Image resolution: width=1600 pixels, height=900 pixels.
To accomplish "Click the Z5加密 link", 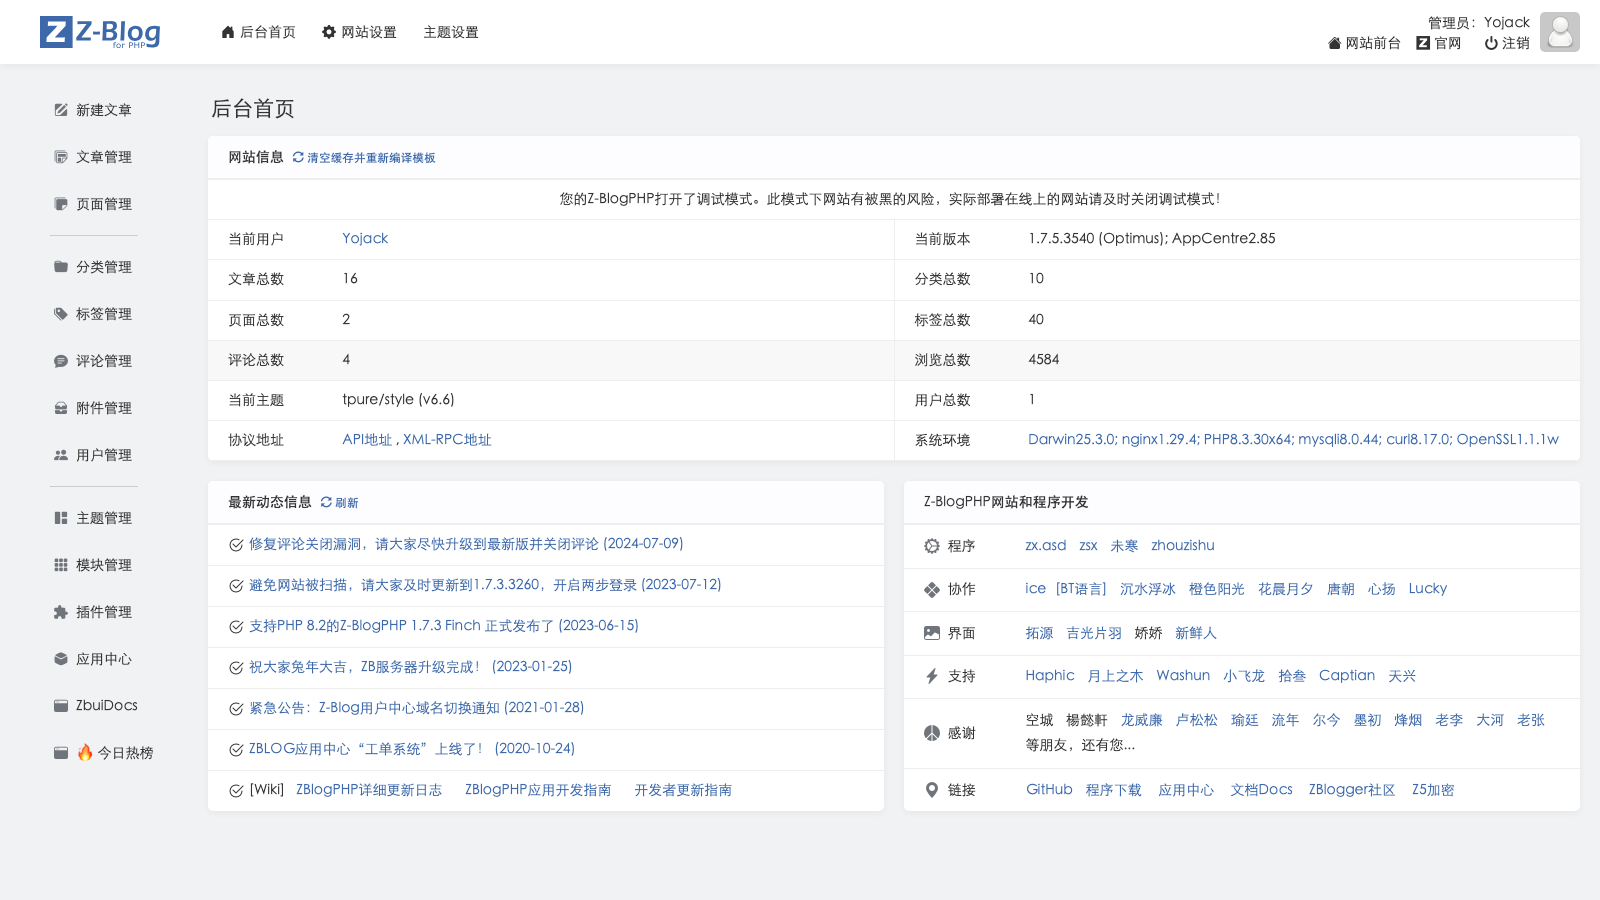I will [1433, 790].
